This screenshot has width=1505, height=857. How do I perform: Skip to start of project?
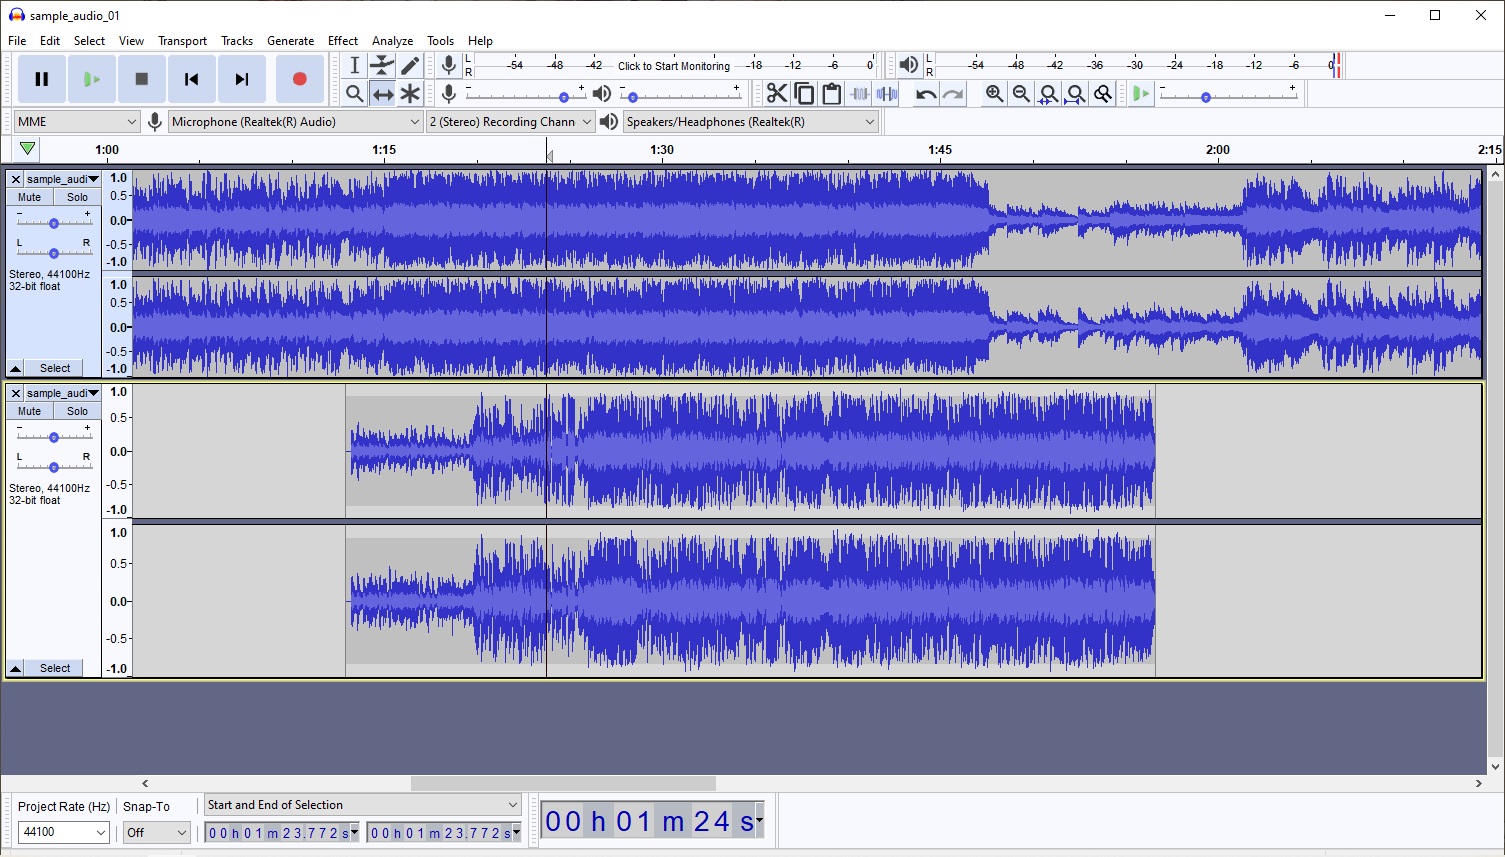(192, 79)
